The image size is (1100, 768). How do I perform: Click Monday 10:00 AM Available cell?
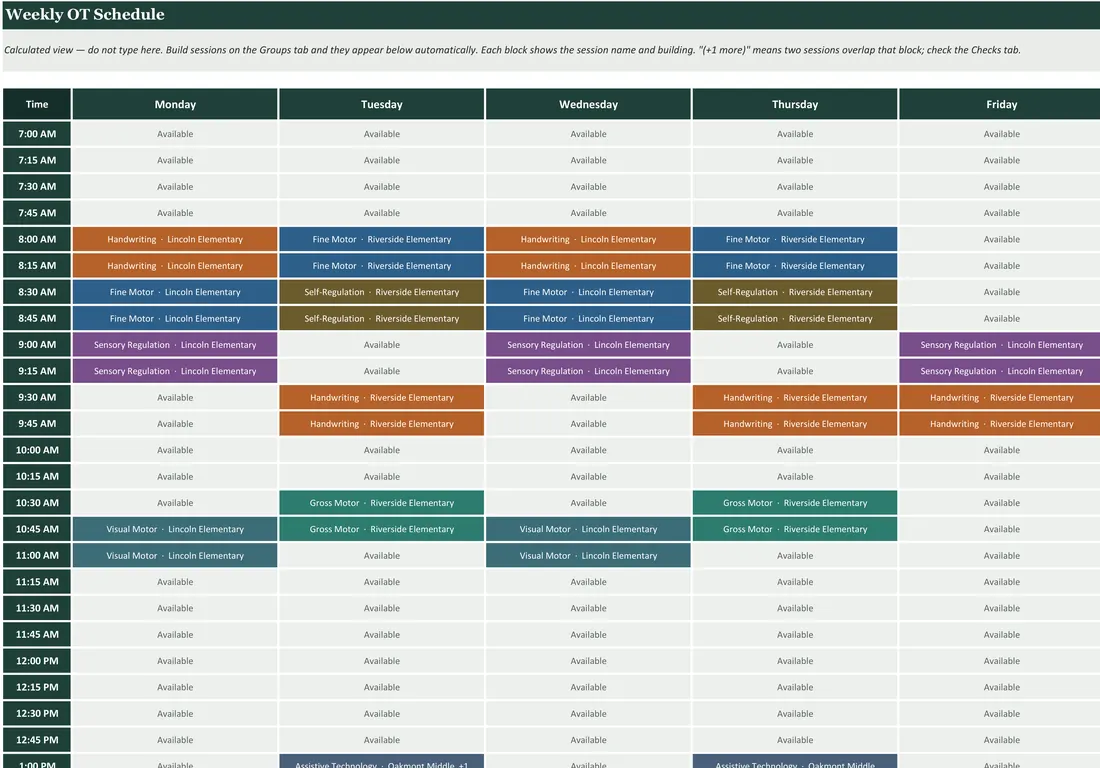click(x=175, y=450)
